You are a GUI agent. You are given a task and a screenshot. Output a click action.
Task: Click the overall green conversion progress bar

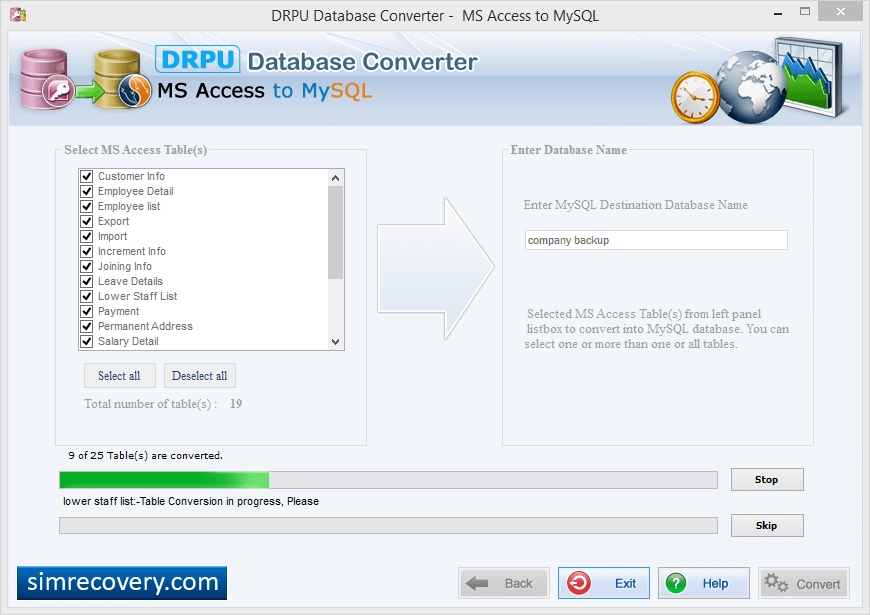[388, 480]
